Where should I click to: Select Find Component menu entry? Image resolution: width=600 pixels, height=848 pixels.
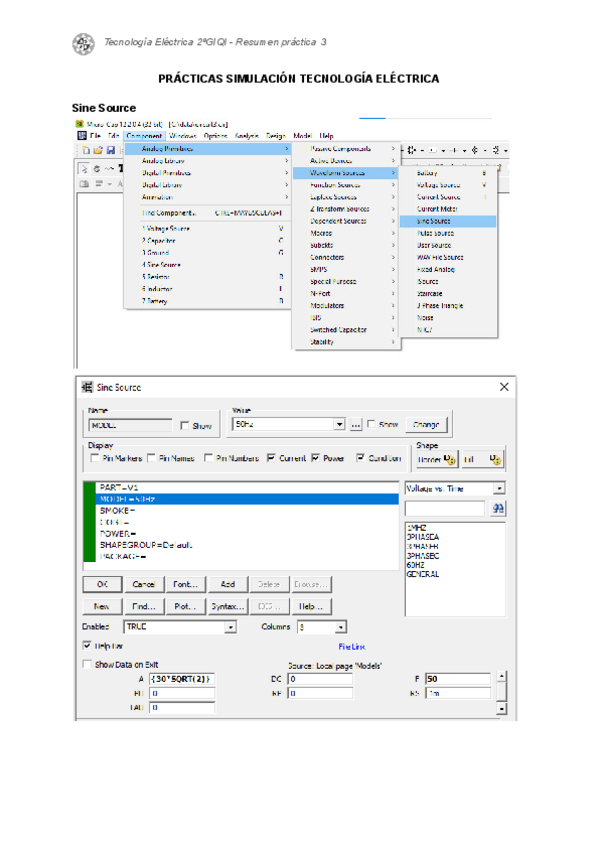pyautogui.click(x=208, y=213)
